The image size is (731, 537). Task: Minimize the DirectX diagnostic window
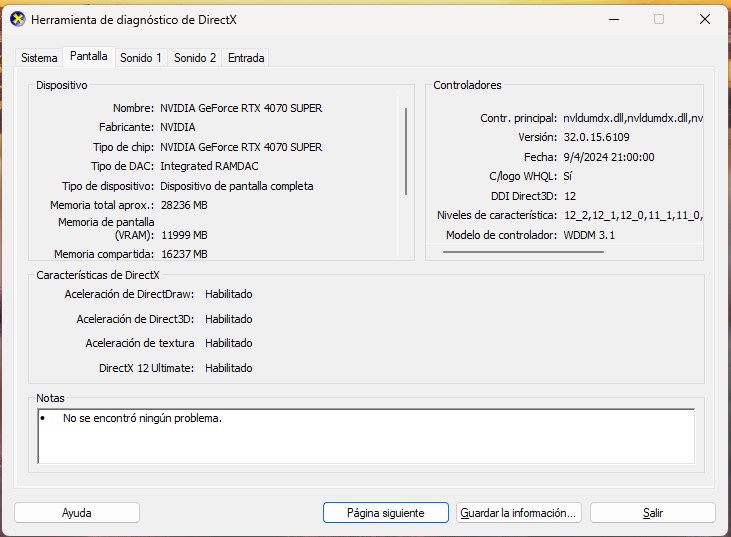(x=614, y=20)
